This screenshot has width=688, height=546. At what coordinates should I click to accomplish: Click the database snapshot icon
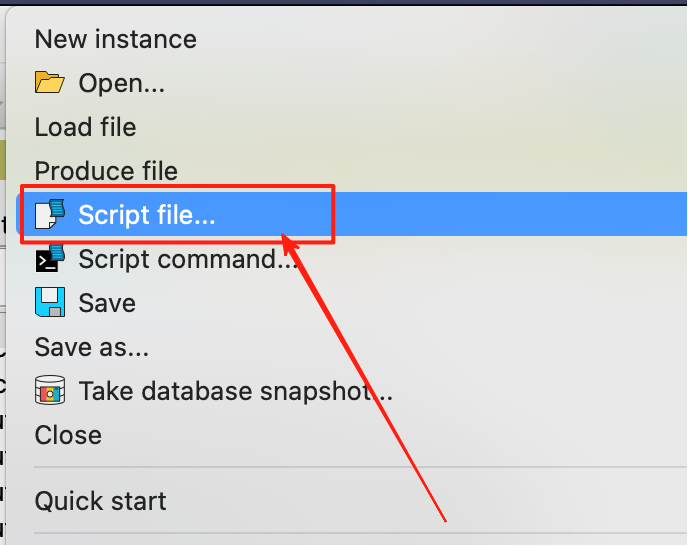tap(50, 391)
